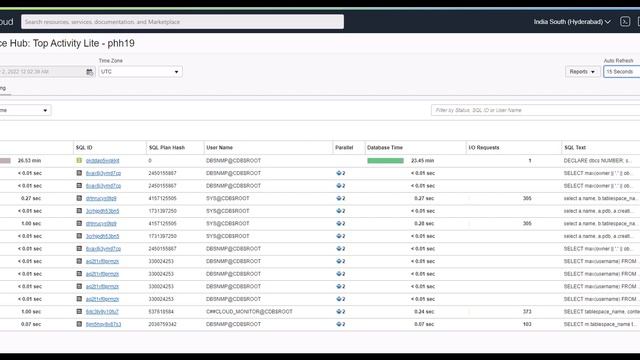Sort by SQL Plan Hash column header
Viewport: 640px width, 360px height.
[x=167, y=147]
